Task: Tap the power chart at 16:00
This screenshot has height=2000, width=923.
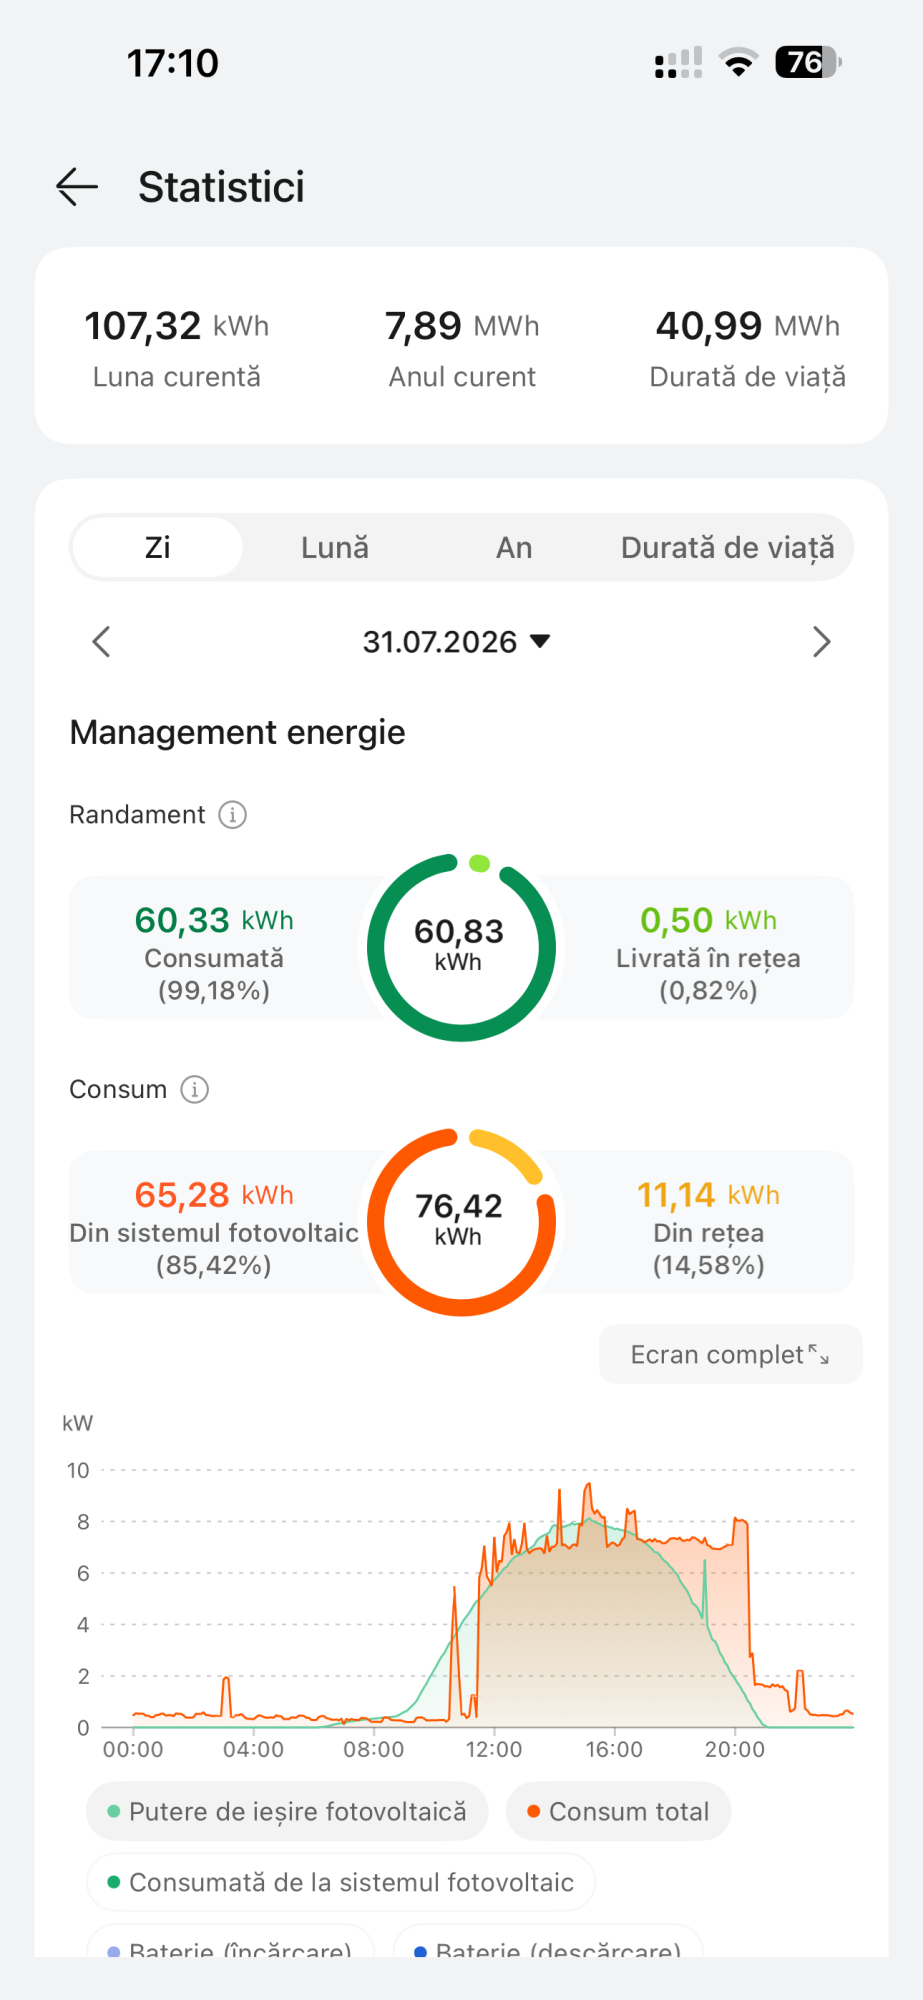Action: point(614,1600)
